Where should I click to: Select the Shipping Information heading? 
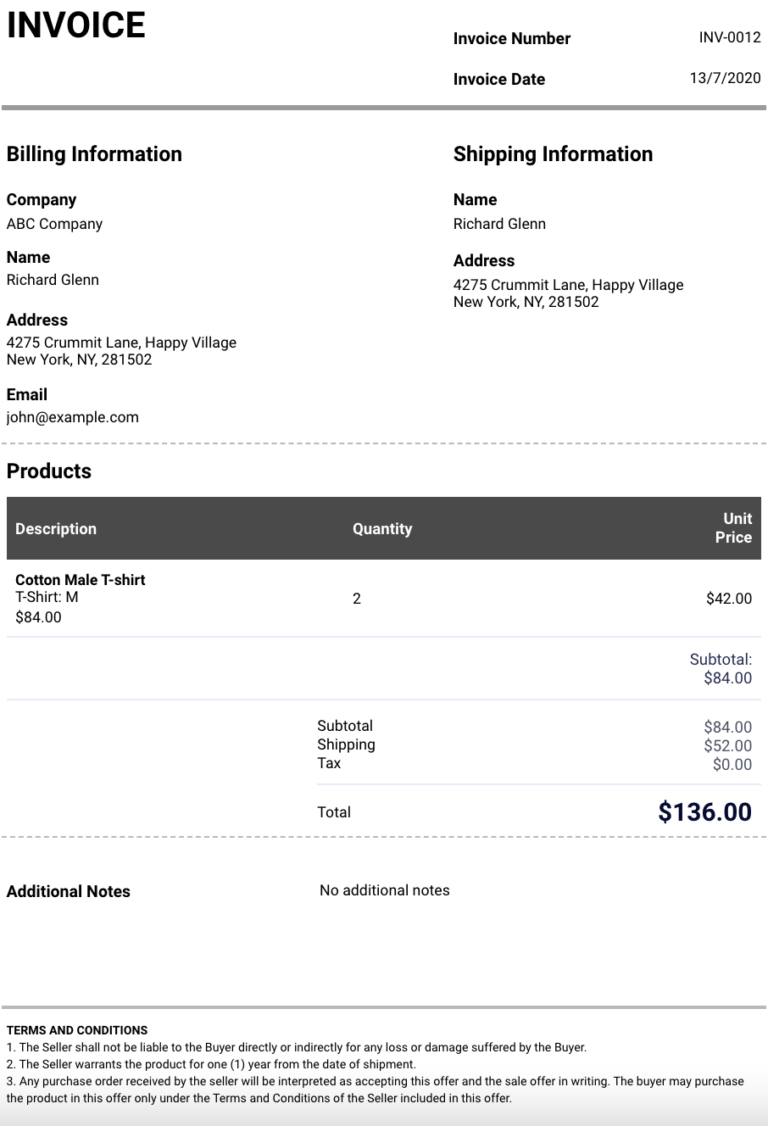coord(552,154)
